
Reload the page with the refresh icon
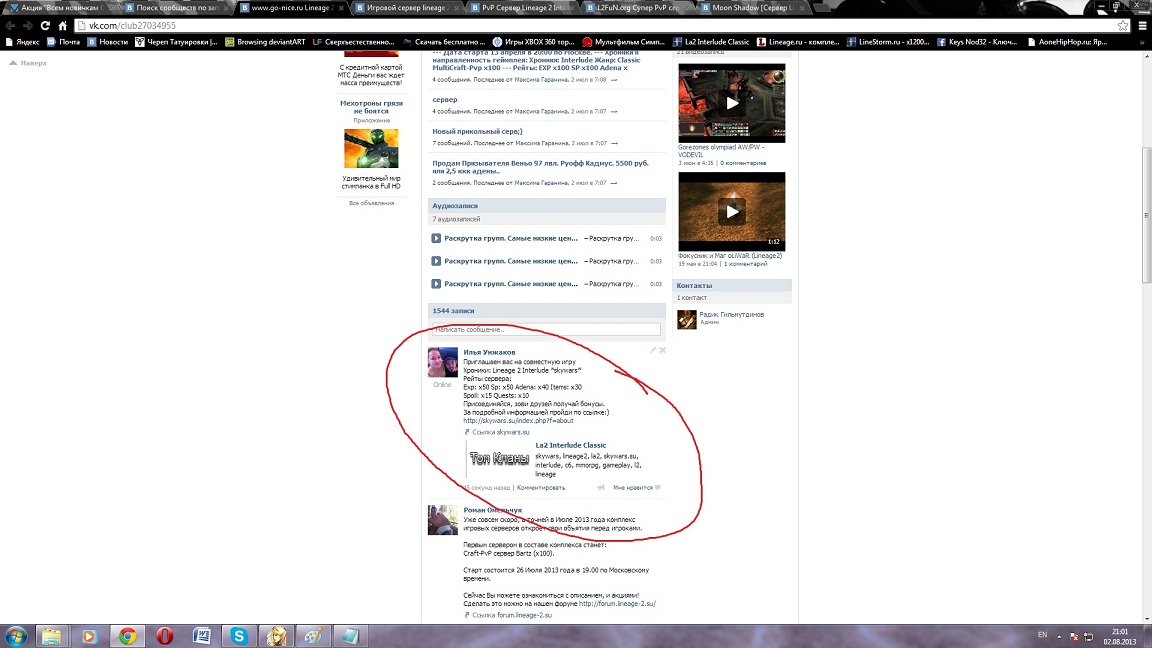coord(45,26)
